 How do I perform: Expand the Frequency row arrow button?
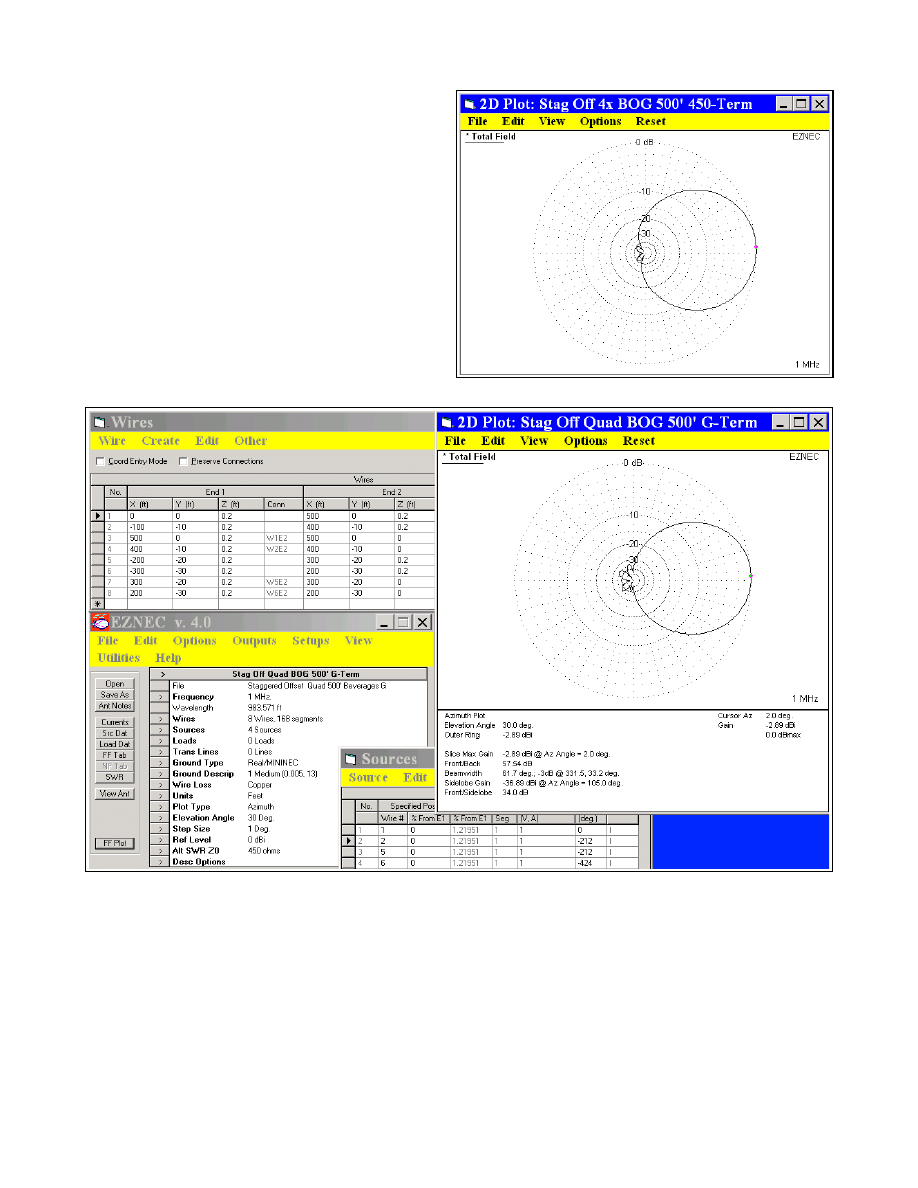click(158, 697)
